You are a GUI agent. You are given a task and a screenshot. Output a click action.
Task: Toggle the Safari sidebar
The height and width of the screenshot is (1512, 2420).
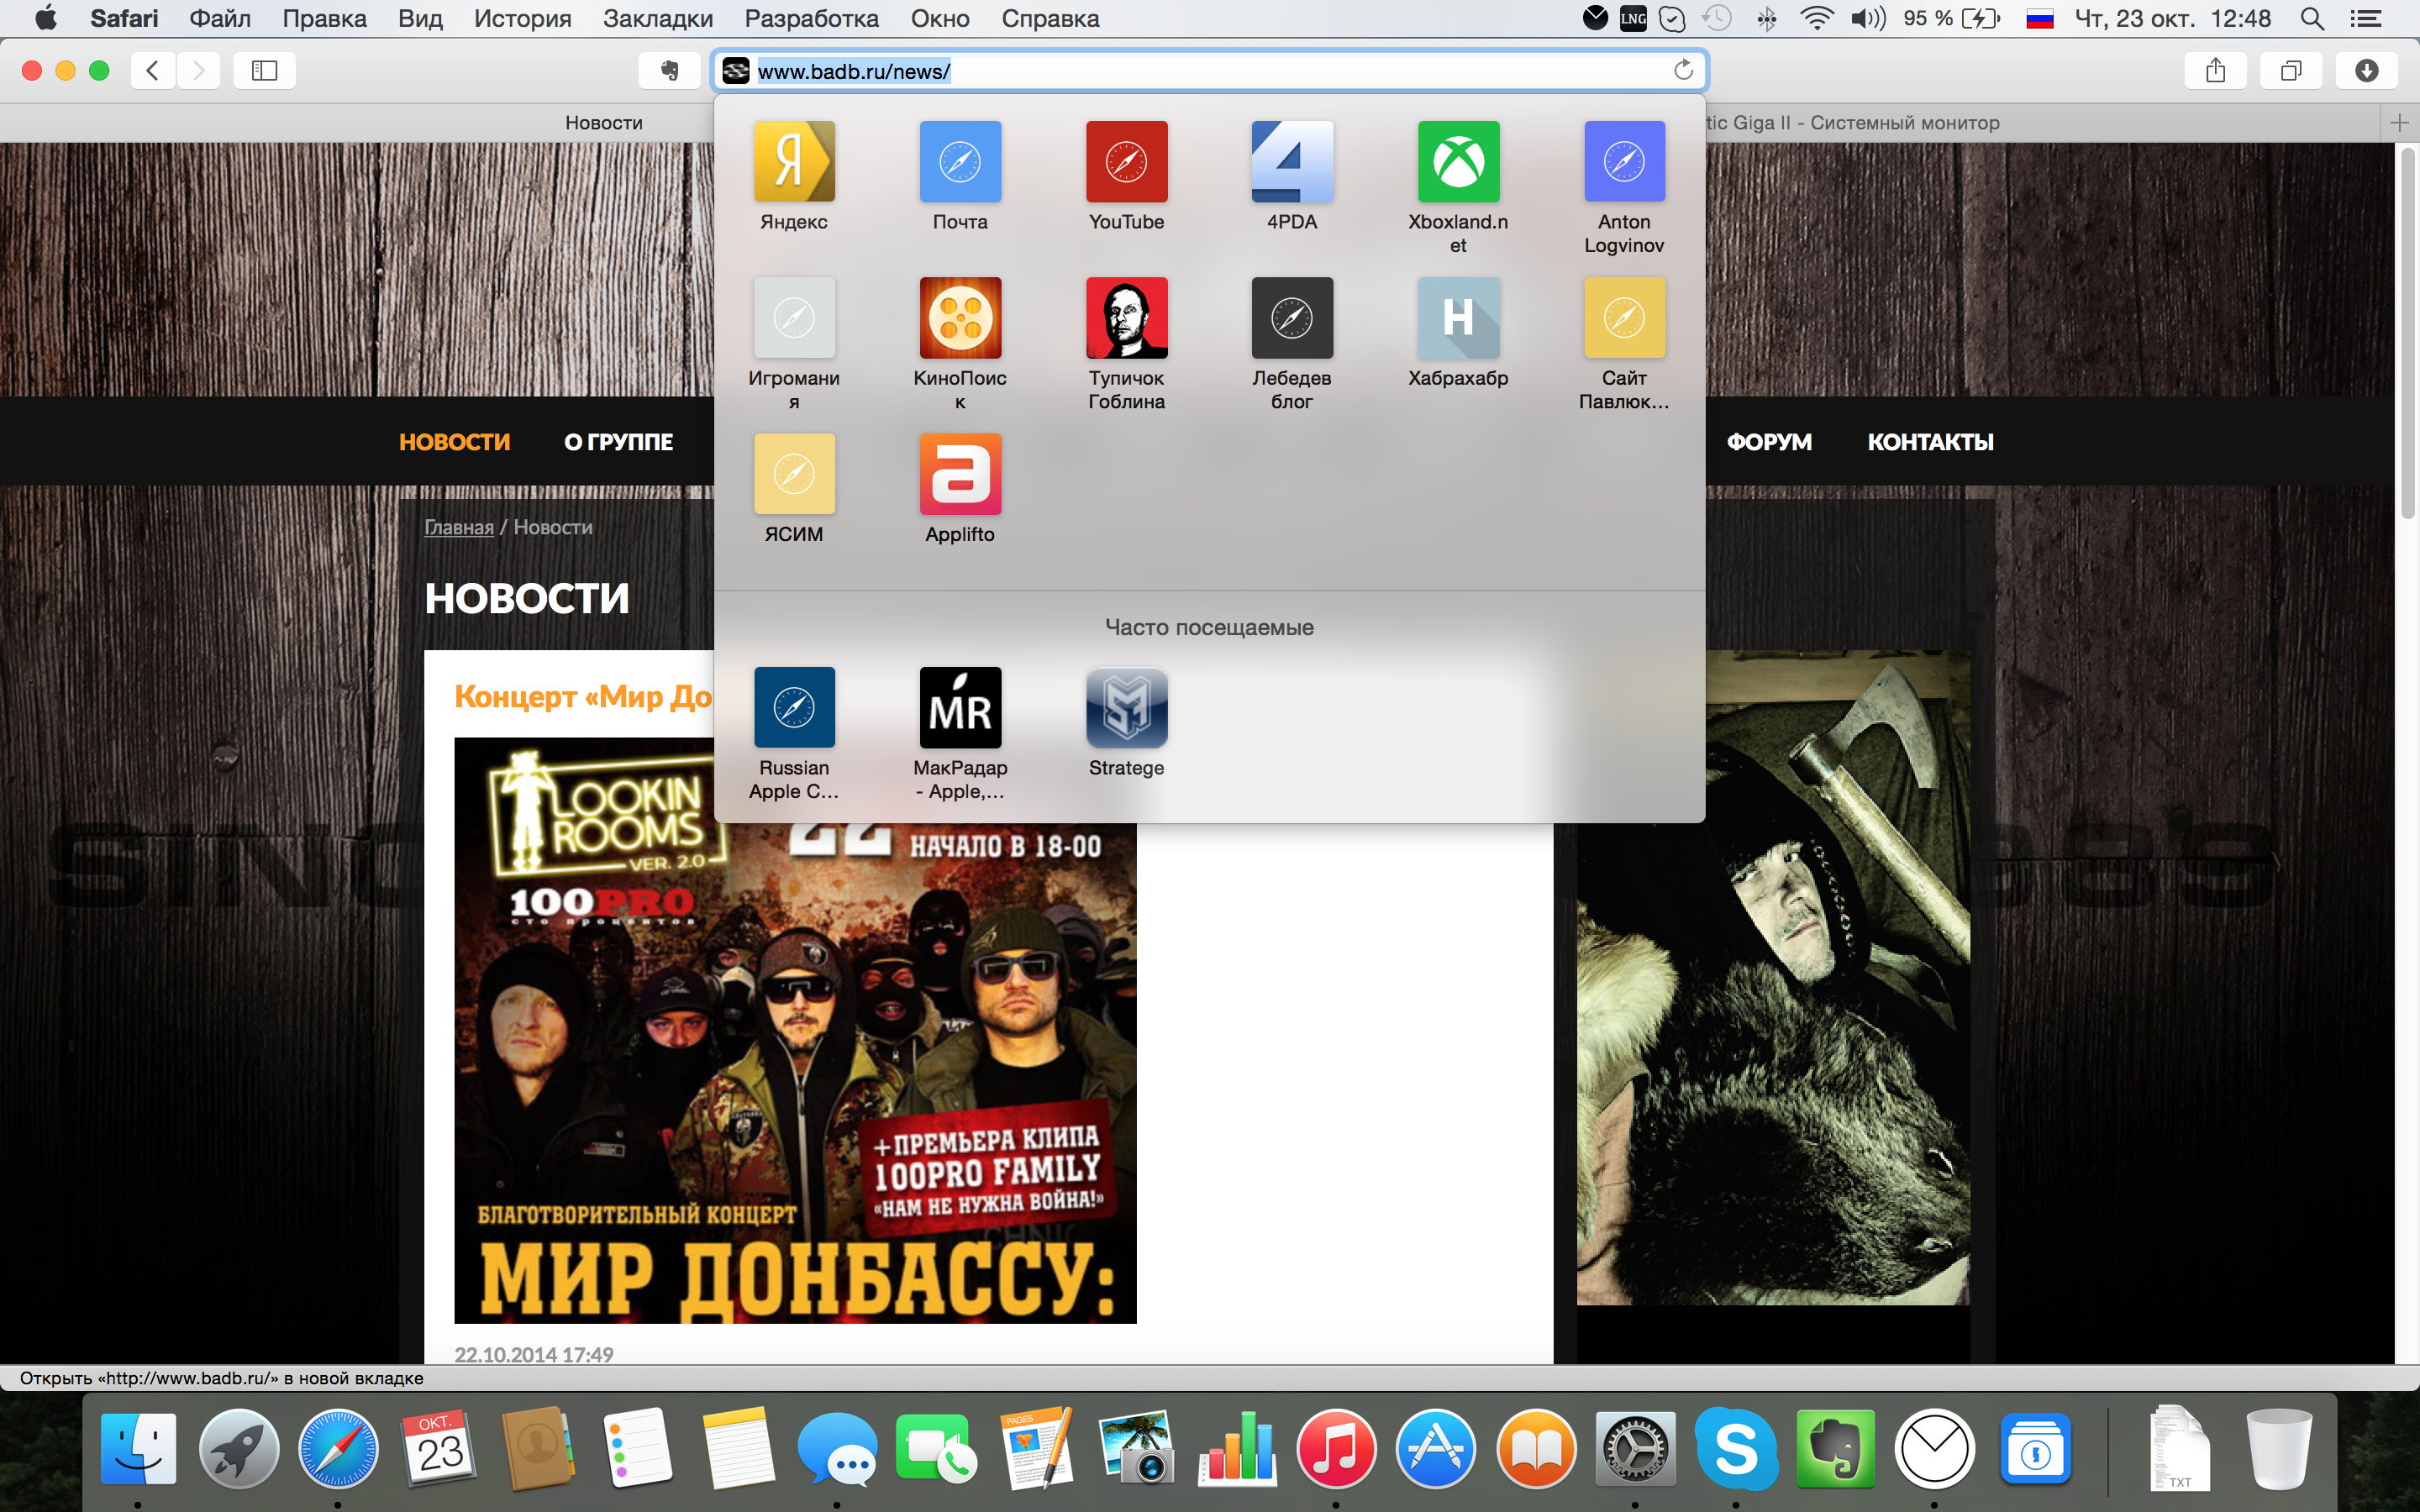264,70
